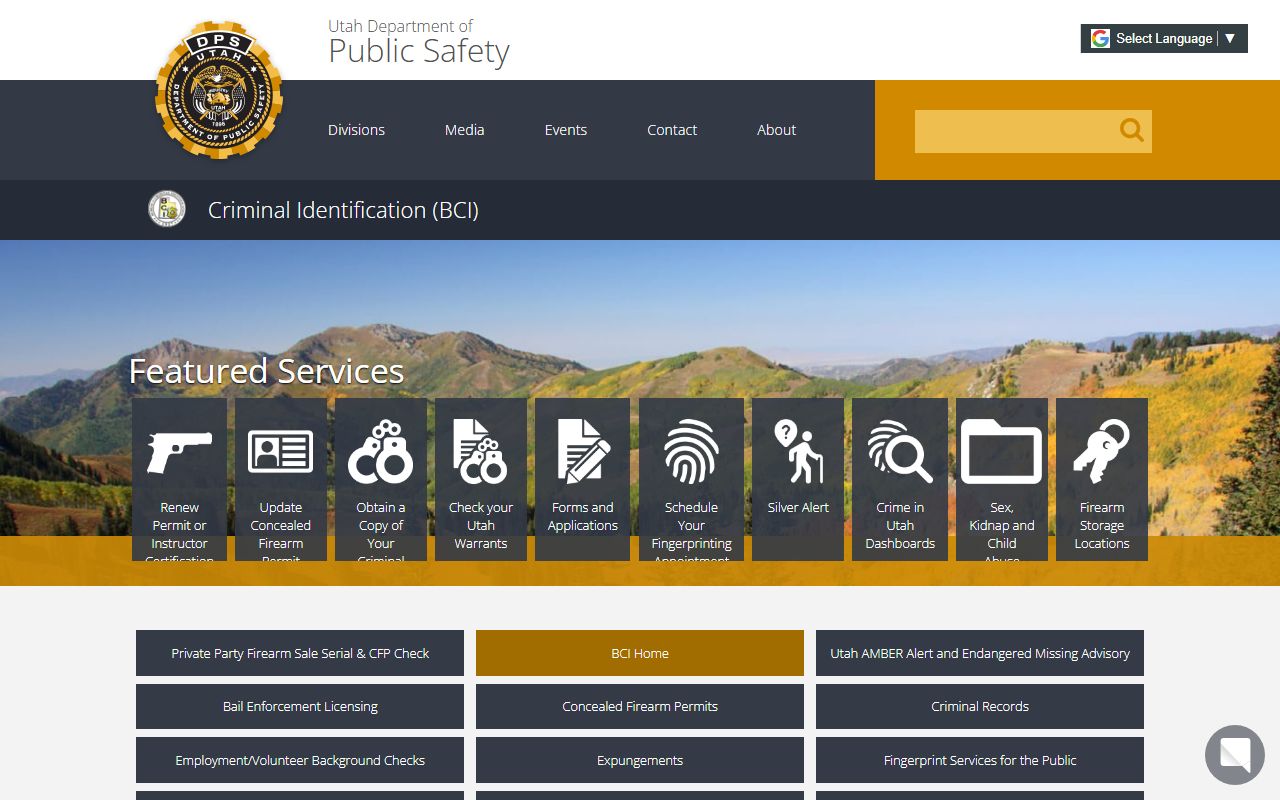
Task: Open Utah AMBER Alert and Endangered Missing Advisory
Action: pos(980,653)
